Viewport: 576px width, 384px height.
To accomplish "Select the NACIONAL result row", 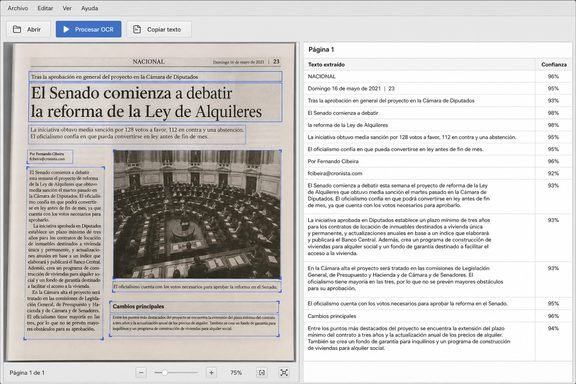I will click(438, 76).
